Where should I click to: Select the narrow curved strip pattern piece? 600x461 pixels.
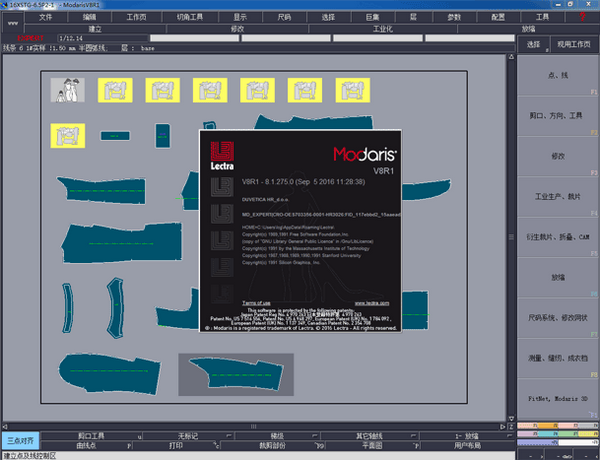pyautogui.click(x=68, y=308)
